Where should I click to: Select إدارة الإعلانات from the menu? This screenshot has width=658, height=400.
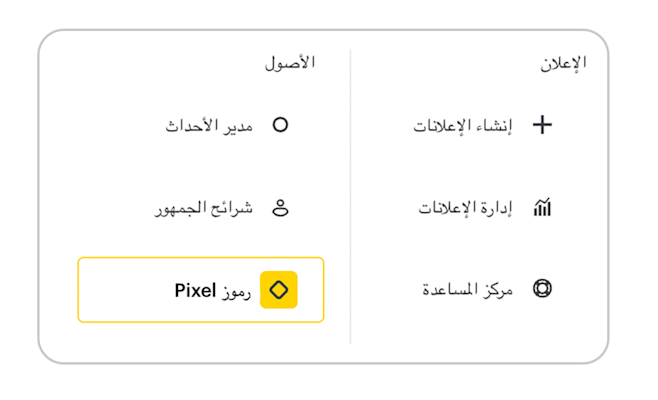[464, 208]
